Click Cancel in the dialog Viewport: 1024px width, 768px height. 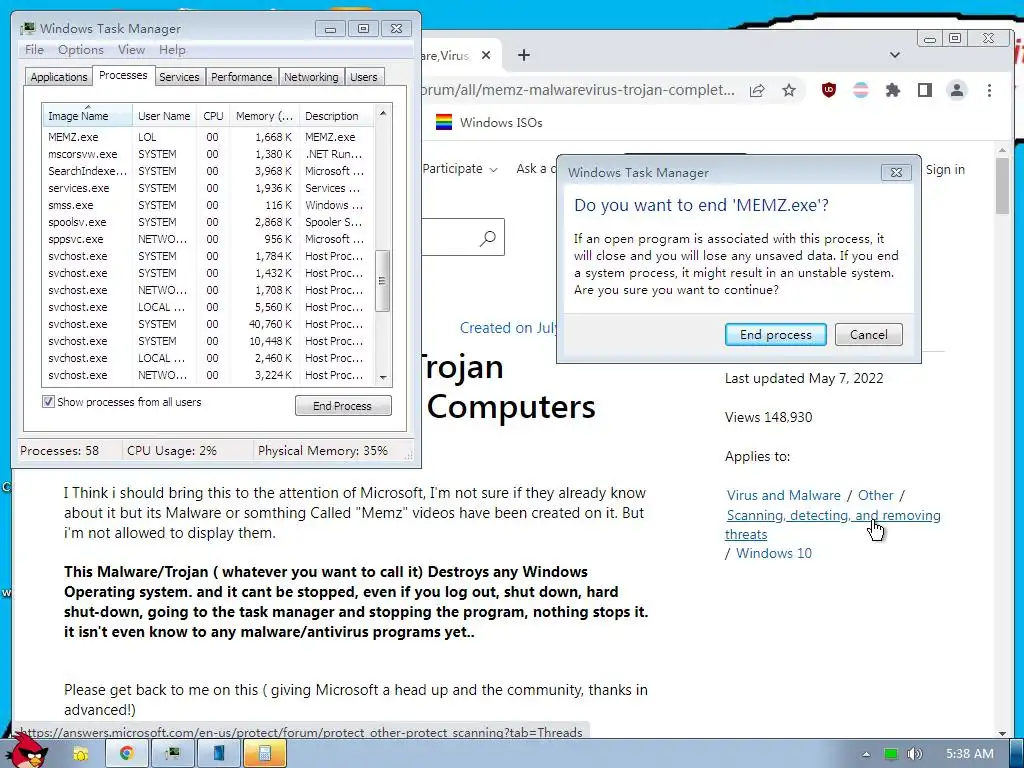pos(869,334)
